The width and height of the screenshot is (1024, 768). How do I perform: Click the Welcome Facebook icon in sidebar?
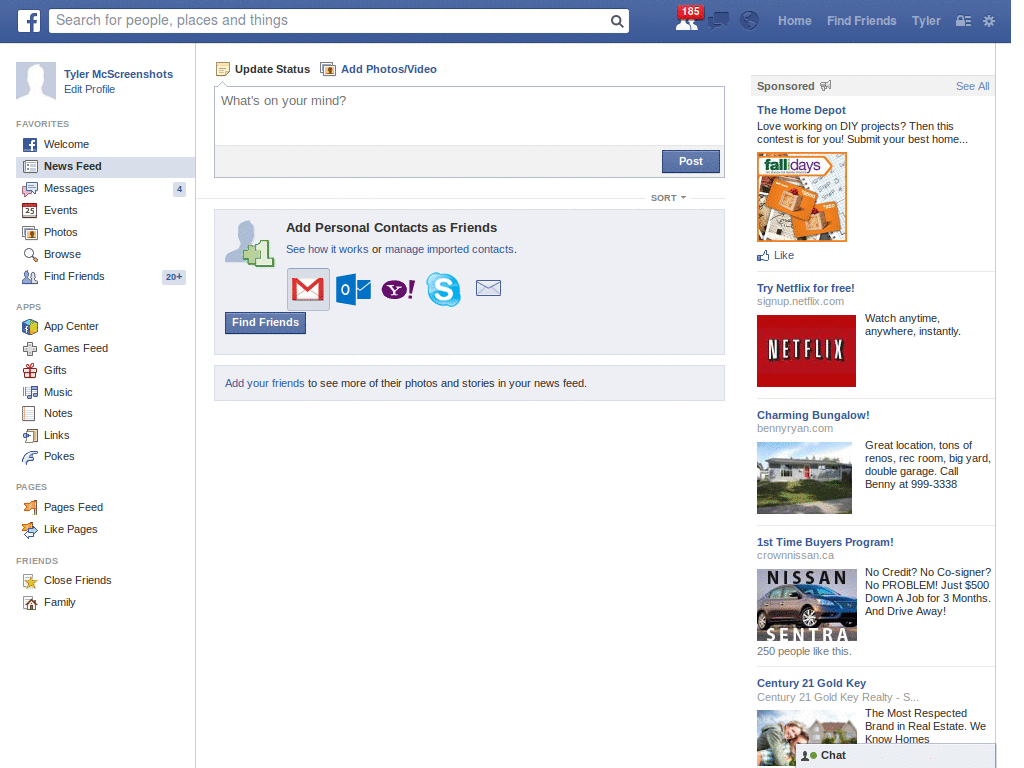(x=30, y=145)
